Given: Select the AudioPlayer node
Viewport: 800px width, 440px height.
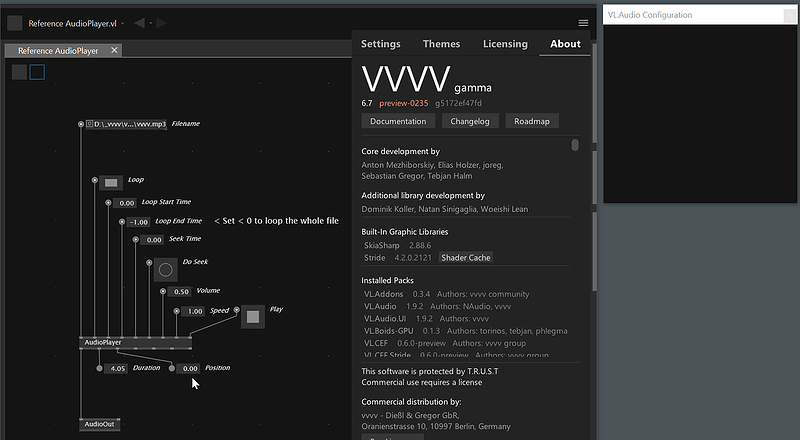Looking at the screenshot, I should click(136, 343).
